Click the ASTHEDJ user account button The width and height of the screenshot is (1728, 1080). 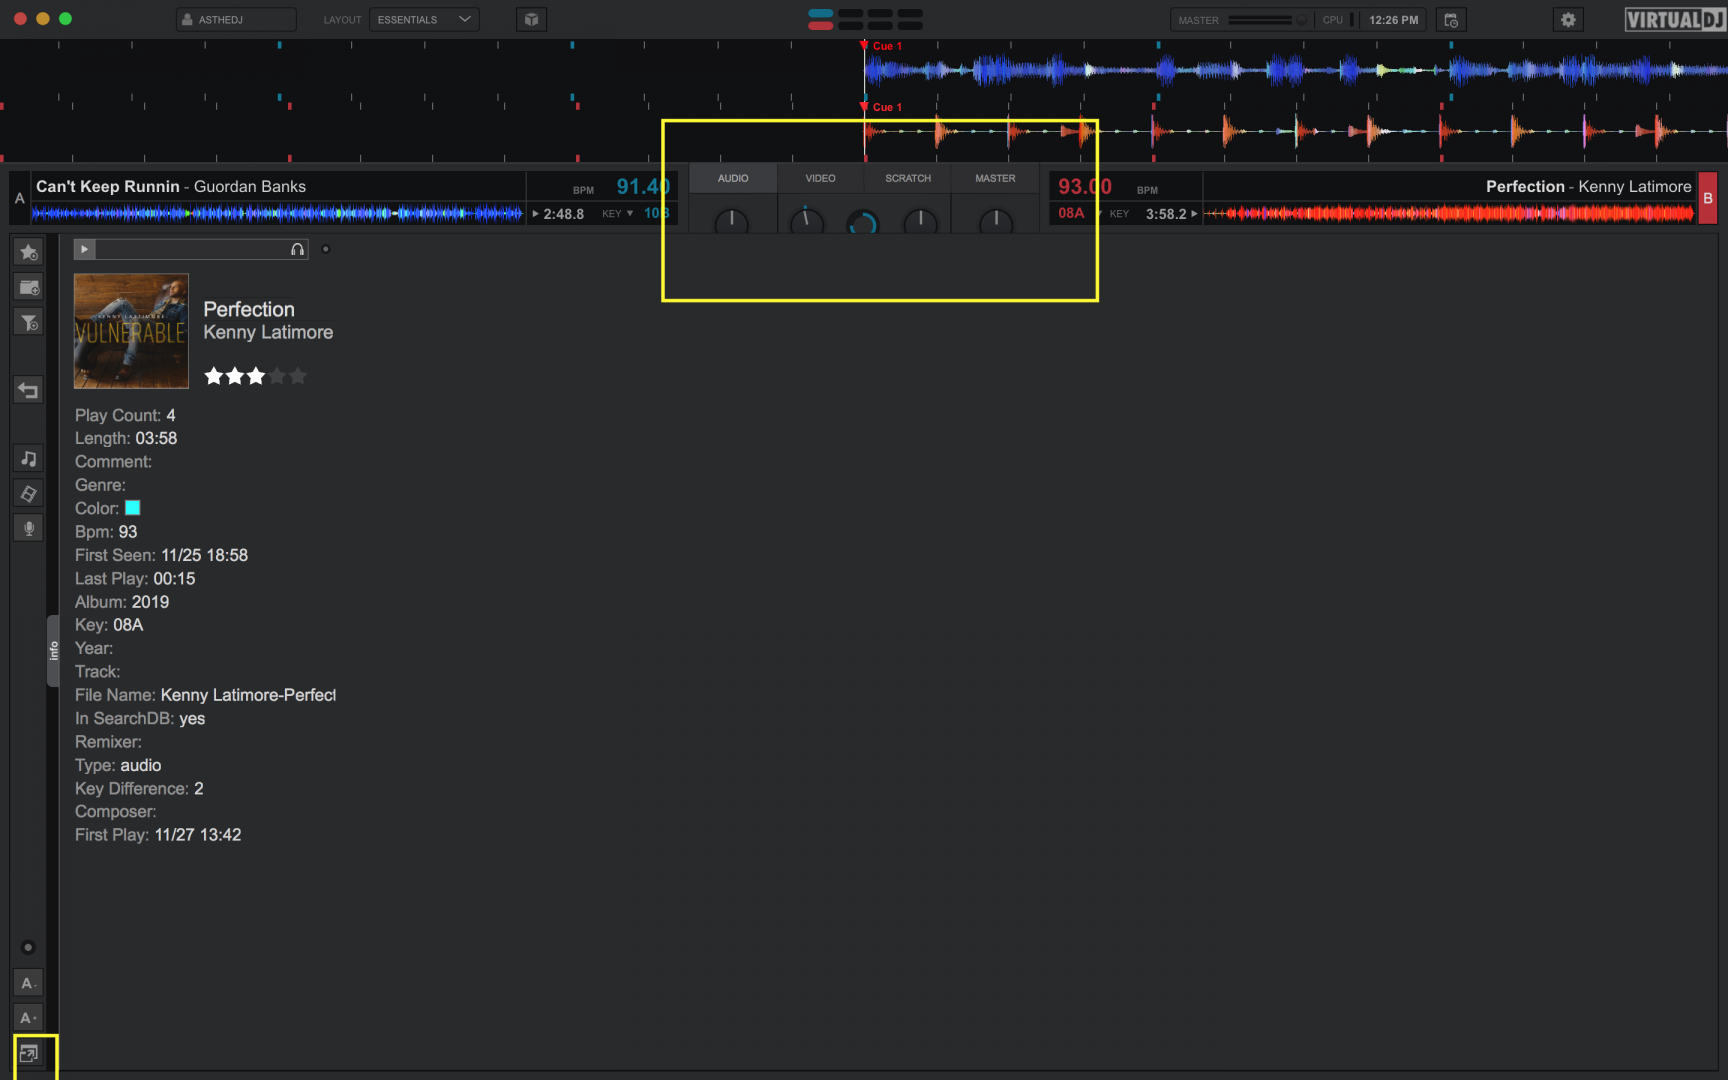pos(236,20)
